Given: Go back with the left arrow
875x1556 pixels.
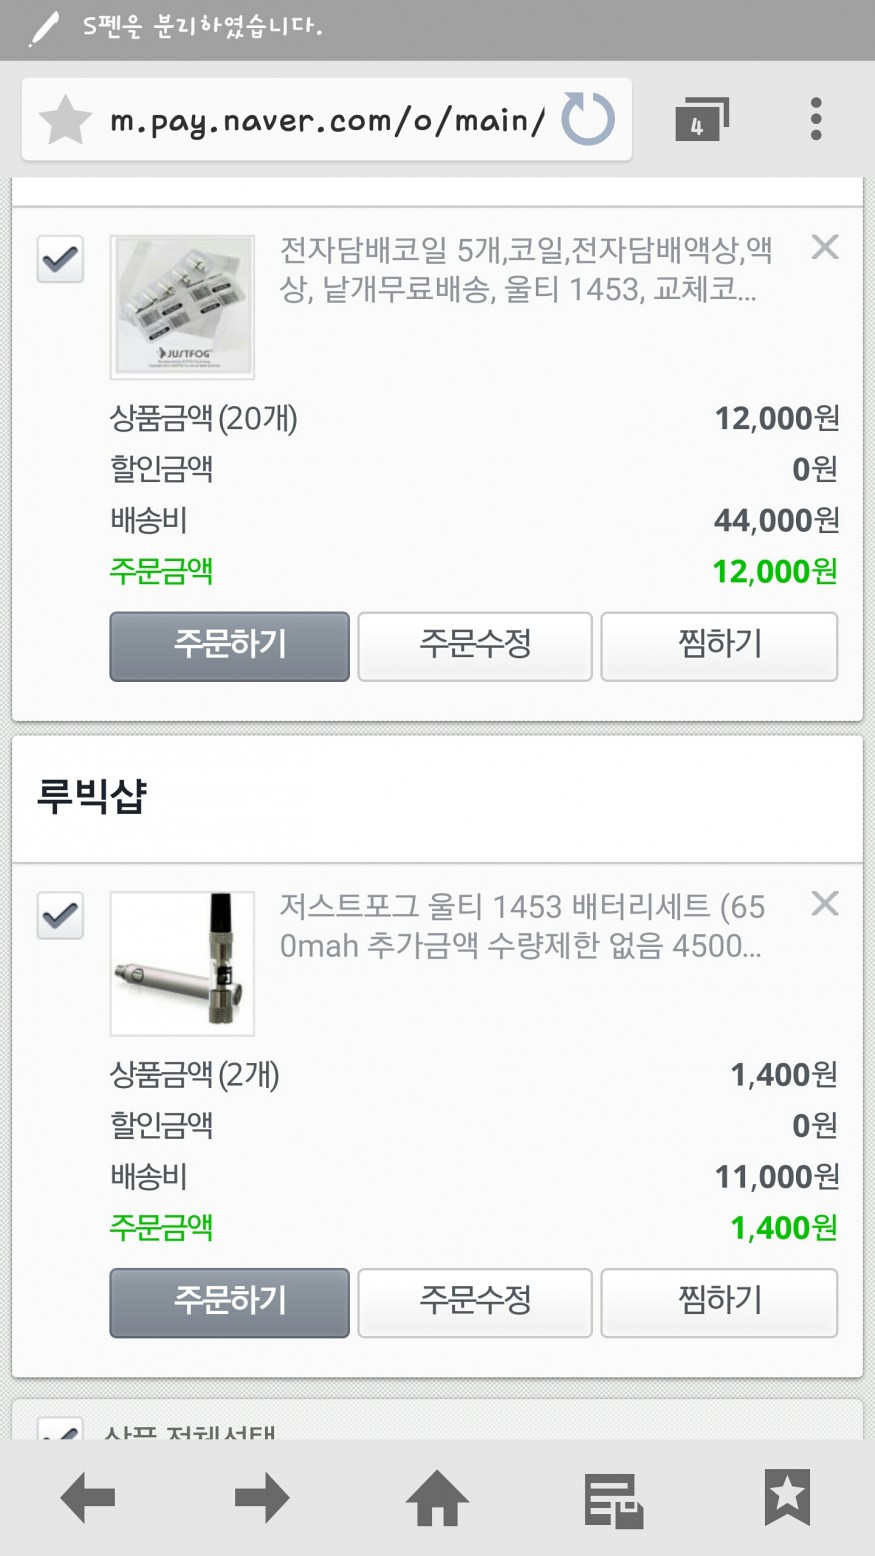Looking at the screenshot, I should click(x=88, y=1498).
